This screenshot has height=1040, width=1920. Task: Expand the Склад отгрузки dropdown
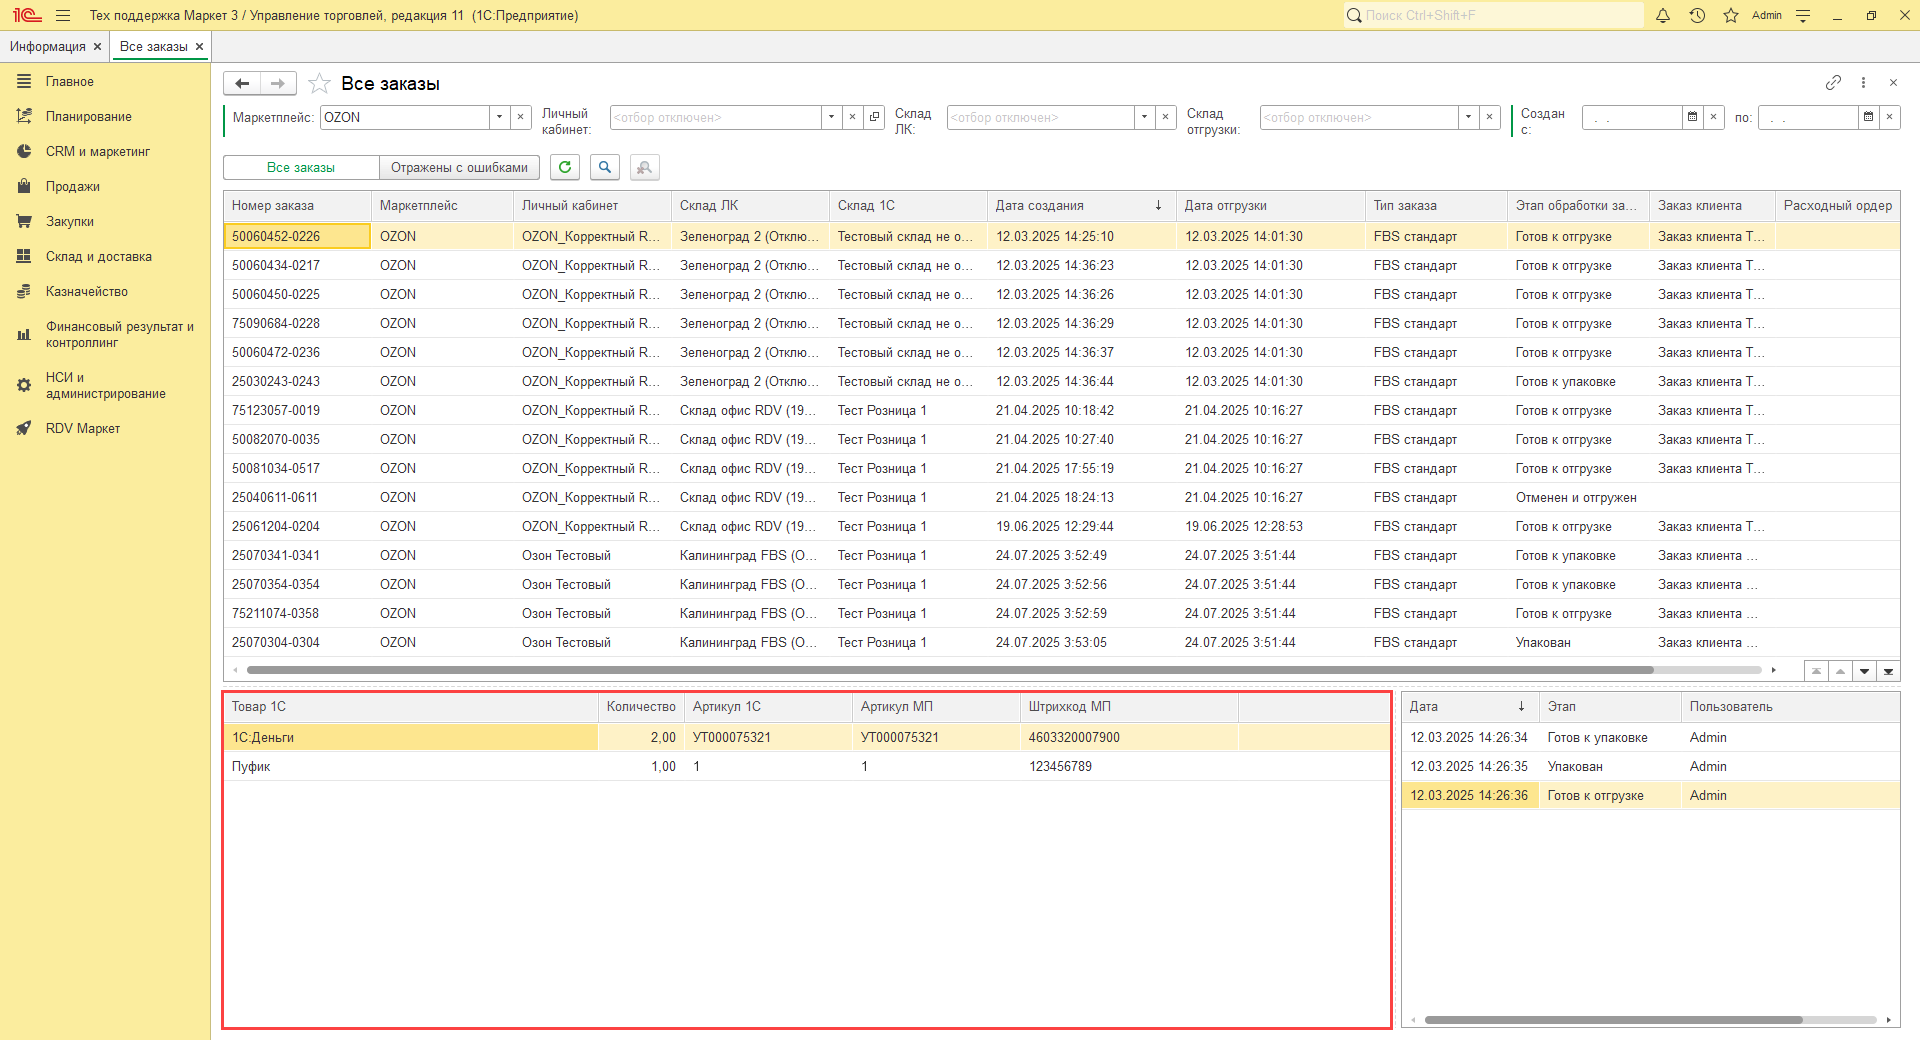[x=1468, y=117]
